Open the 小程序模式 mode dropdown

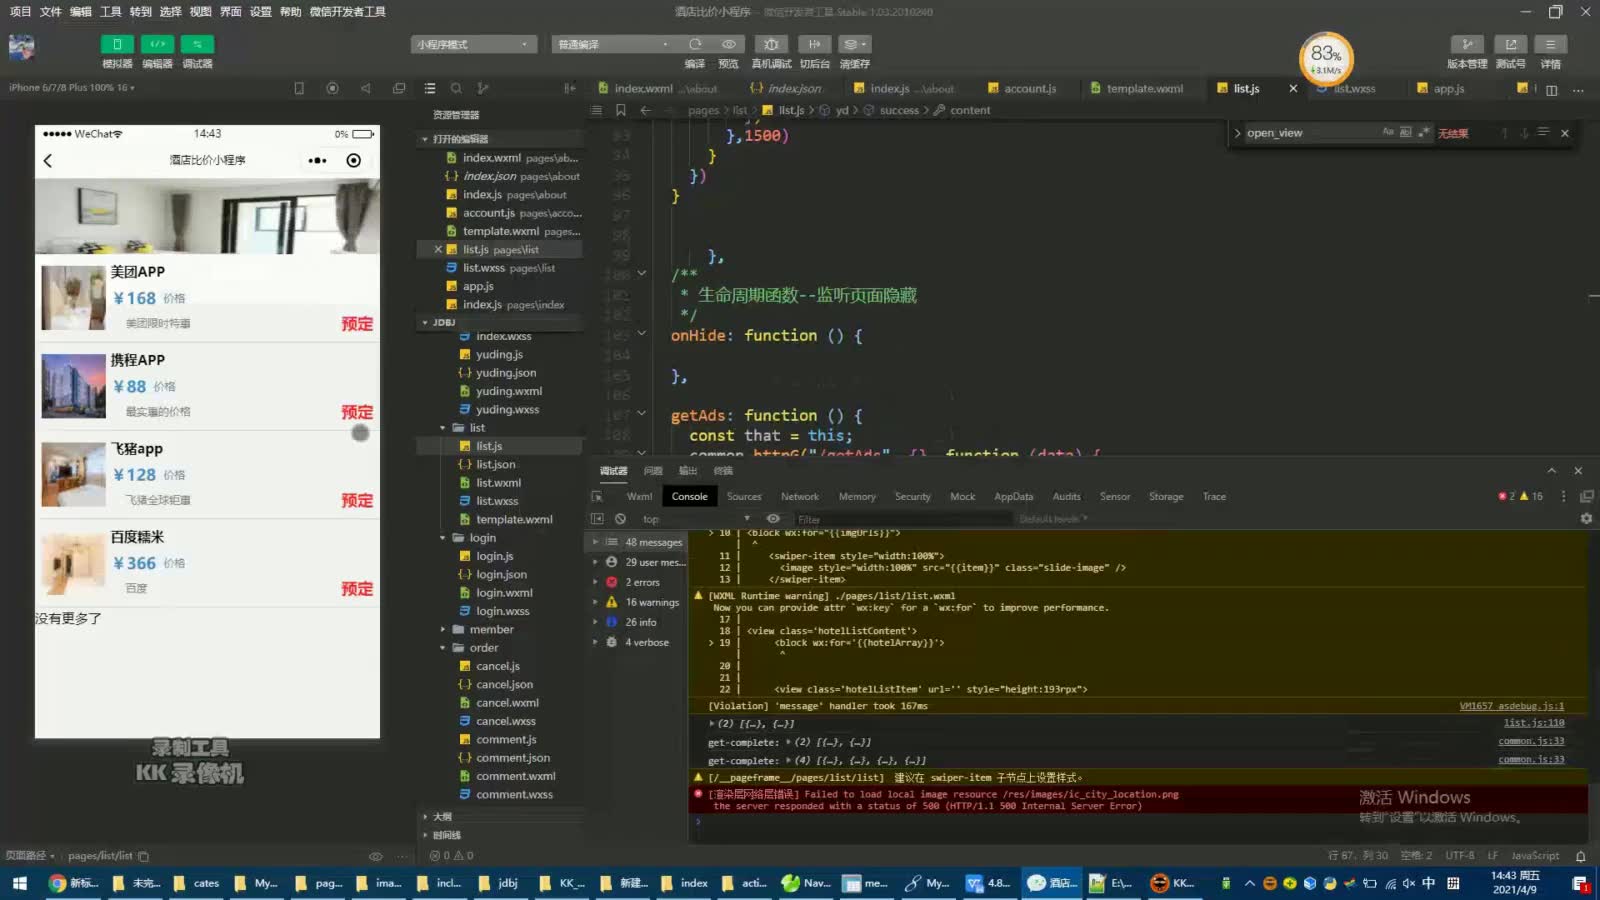pyautogui.click(x=475, y=44)
